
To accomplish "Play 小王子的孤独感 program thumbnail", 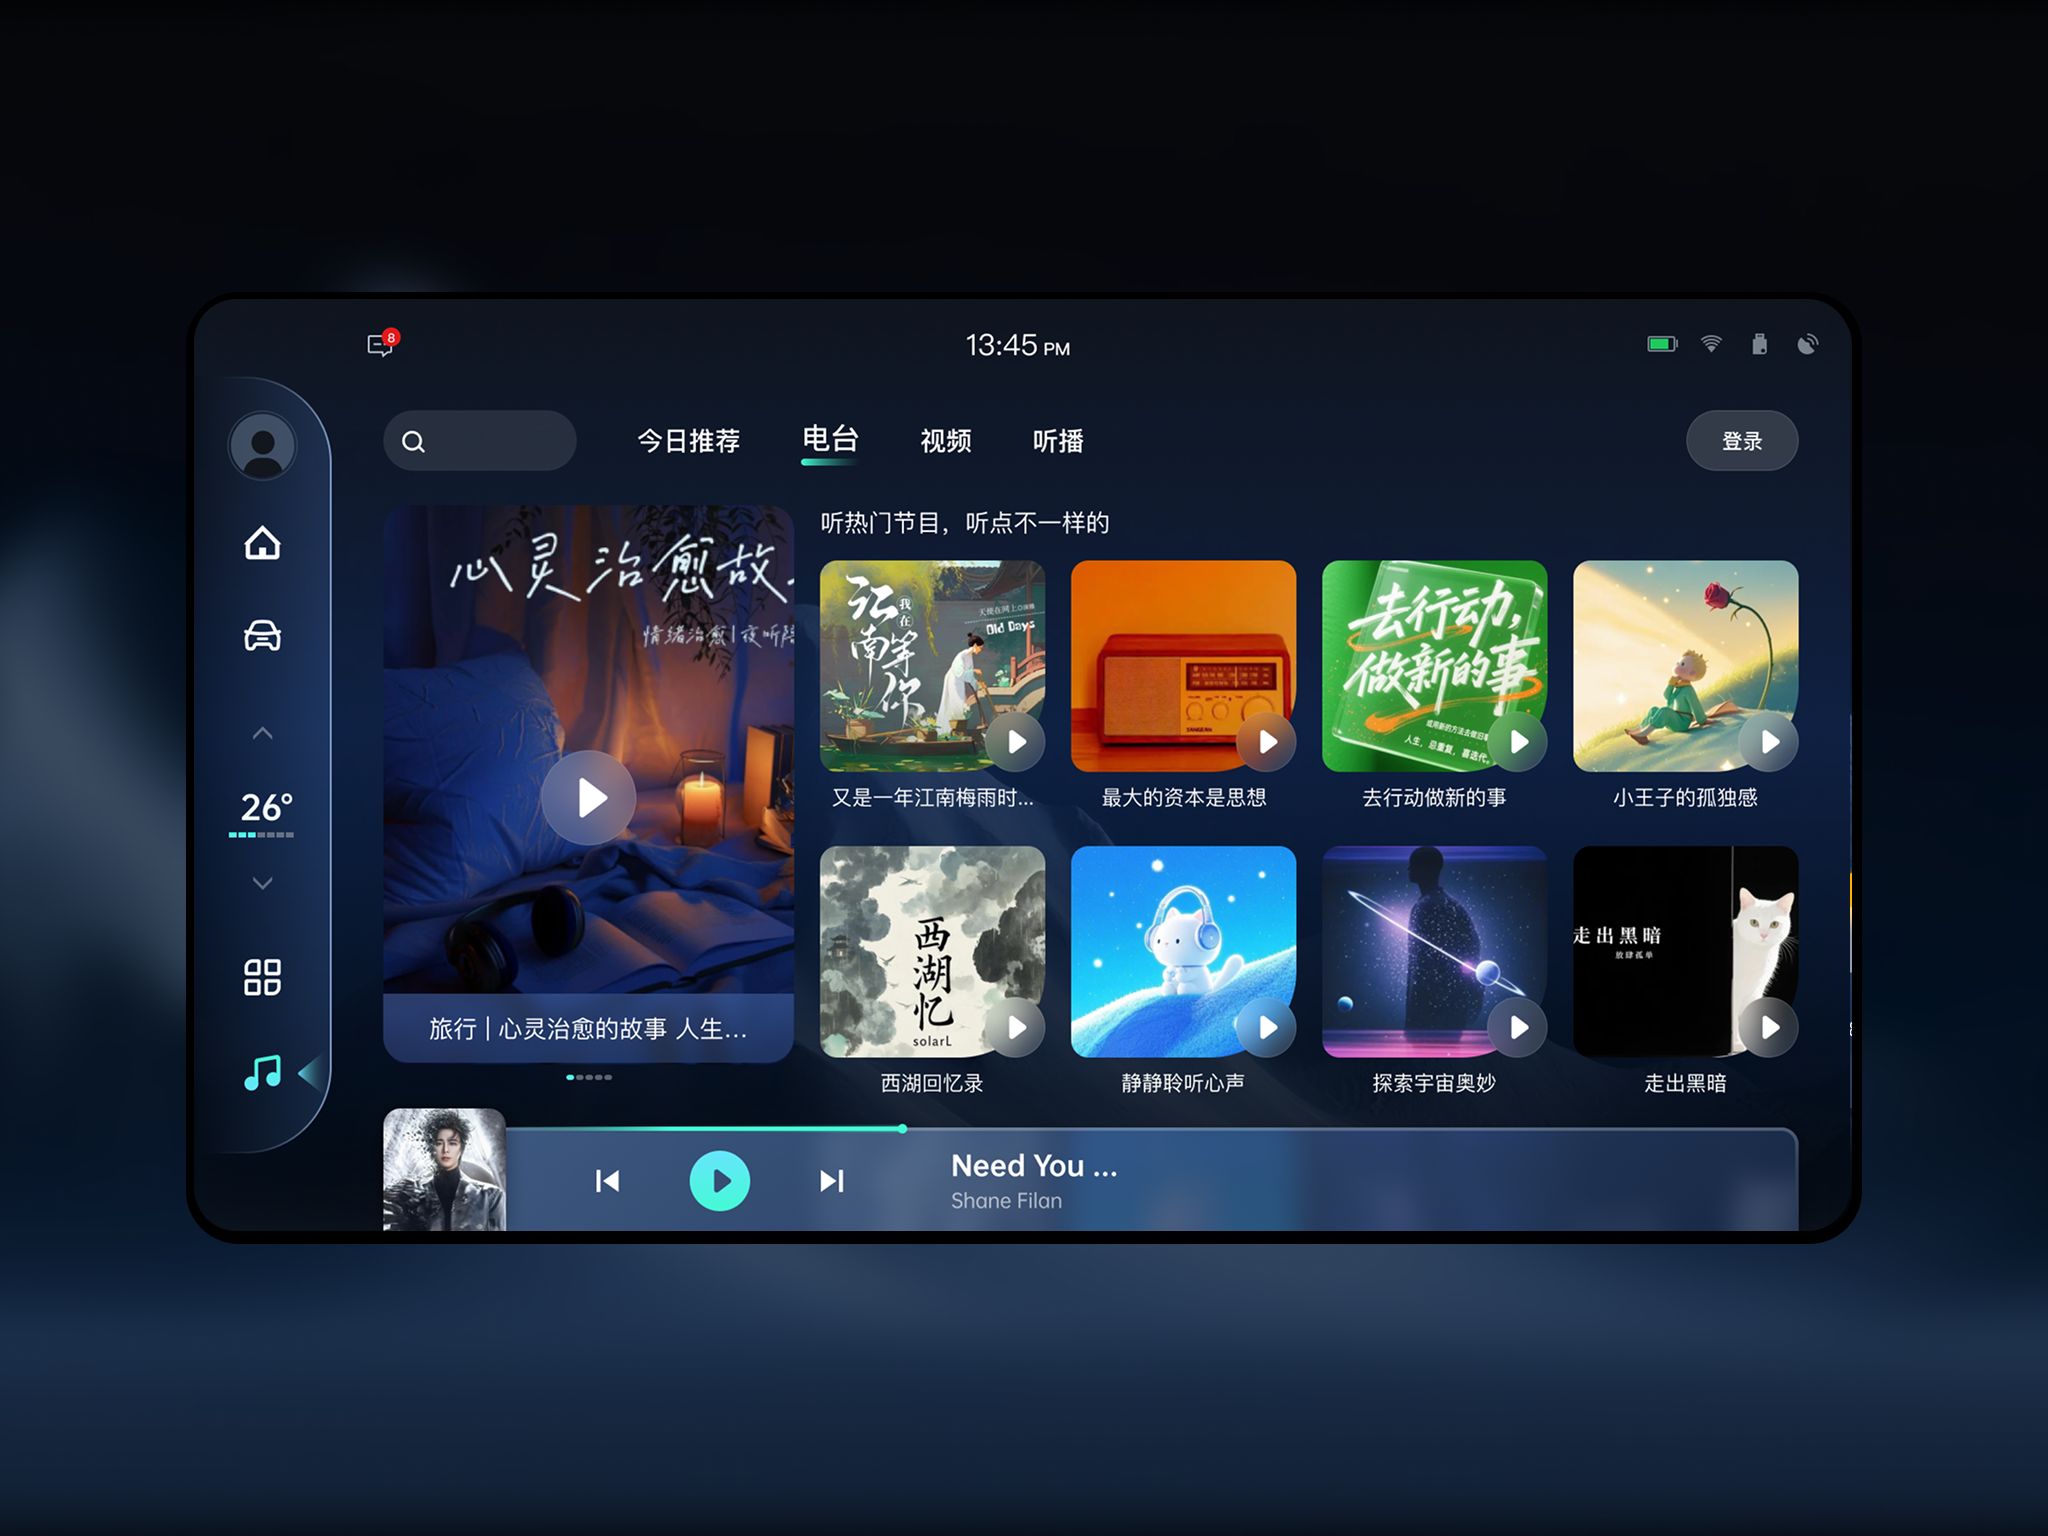I will [x=1768, y=742].
